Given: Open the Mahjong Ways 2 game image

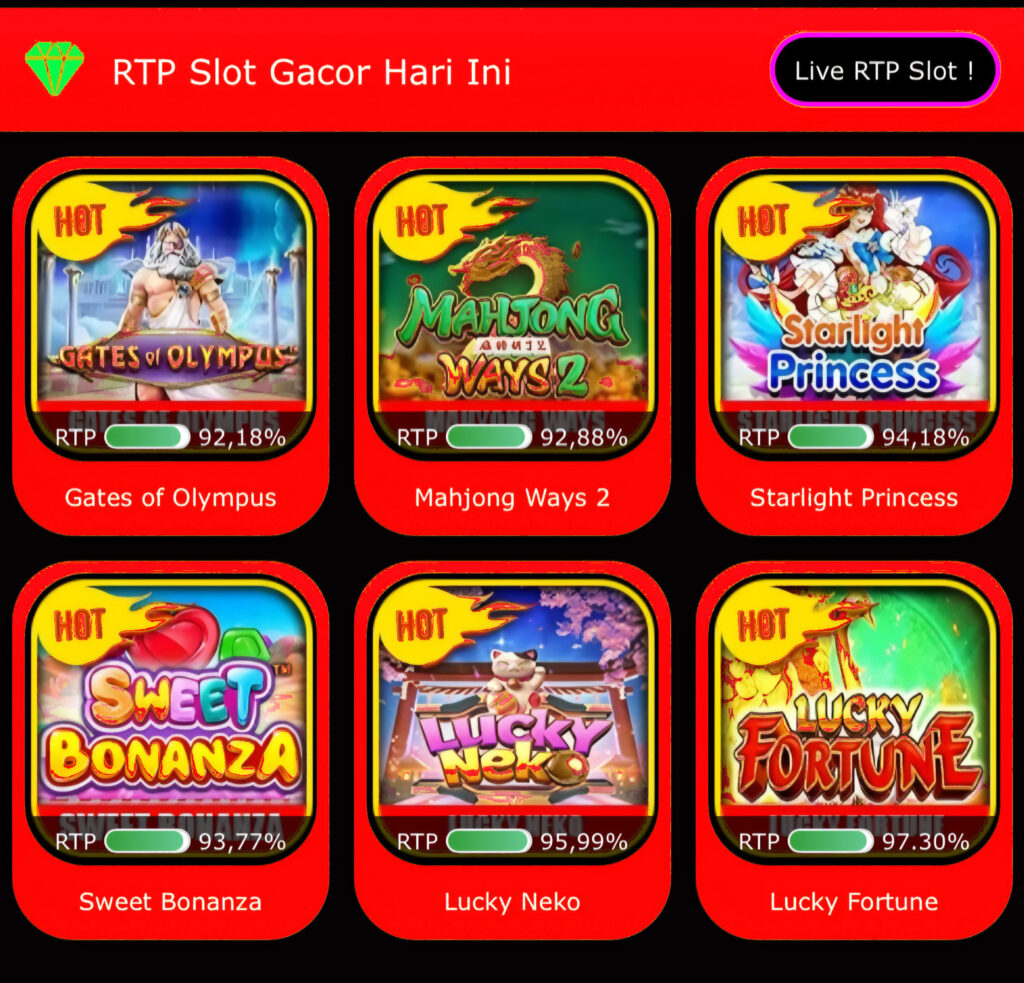Looking at the screenshot, I should click(513, 316).
